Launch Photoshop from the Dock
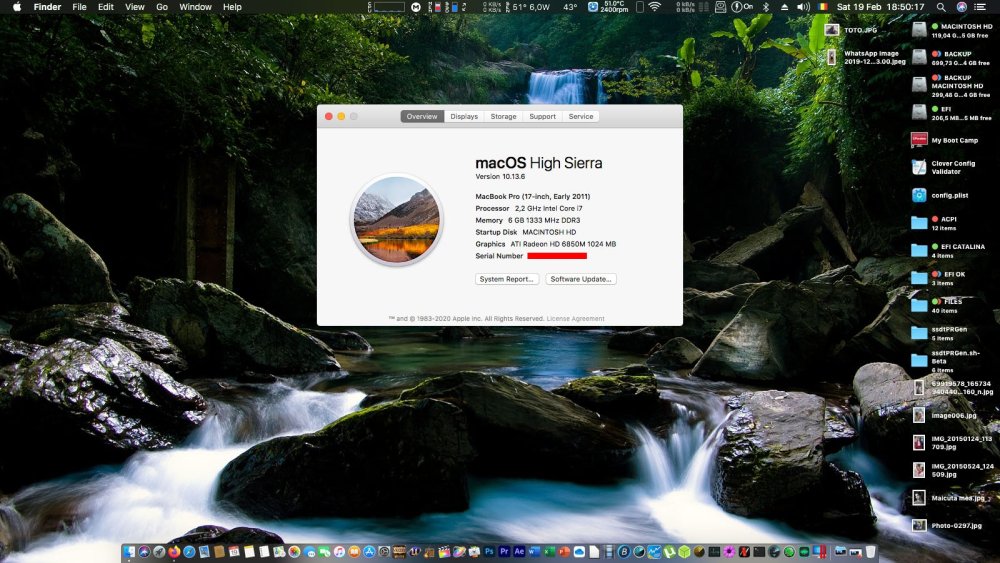The width and height of the screenshot is (1000, 563). pos(489,552)
